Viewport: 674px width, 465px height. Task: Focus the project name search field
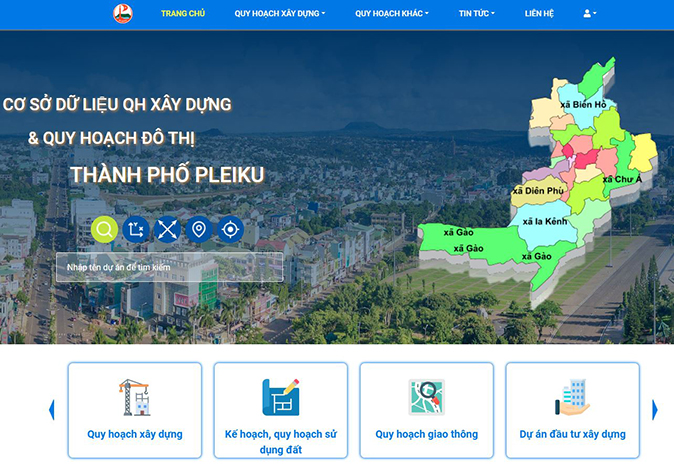(x=169, y=267)
